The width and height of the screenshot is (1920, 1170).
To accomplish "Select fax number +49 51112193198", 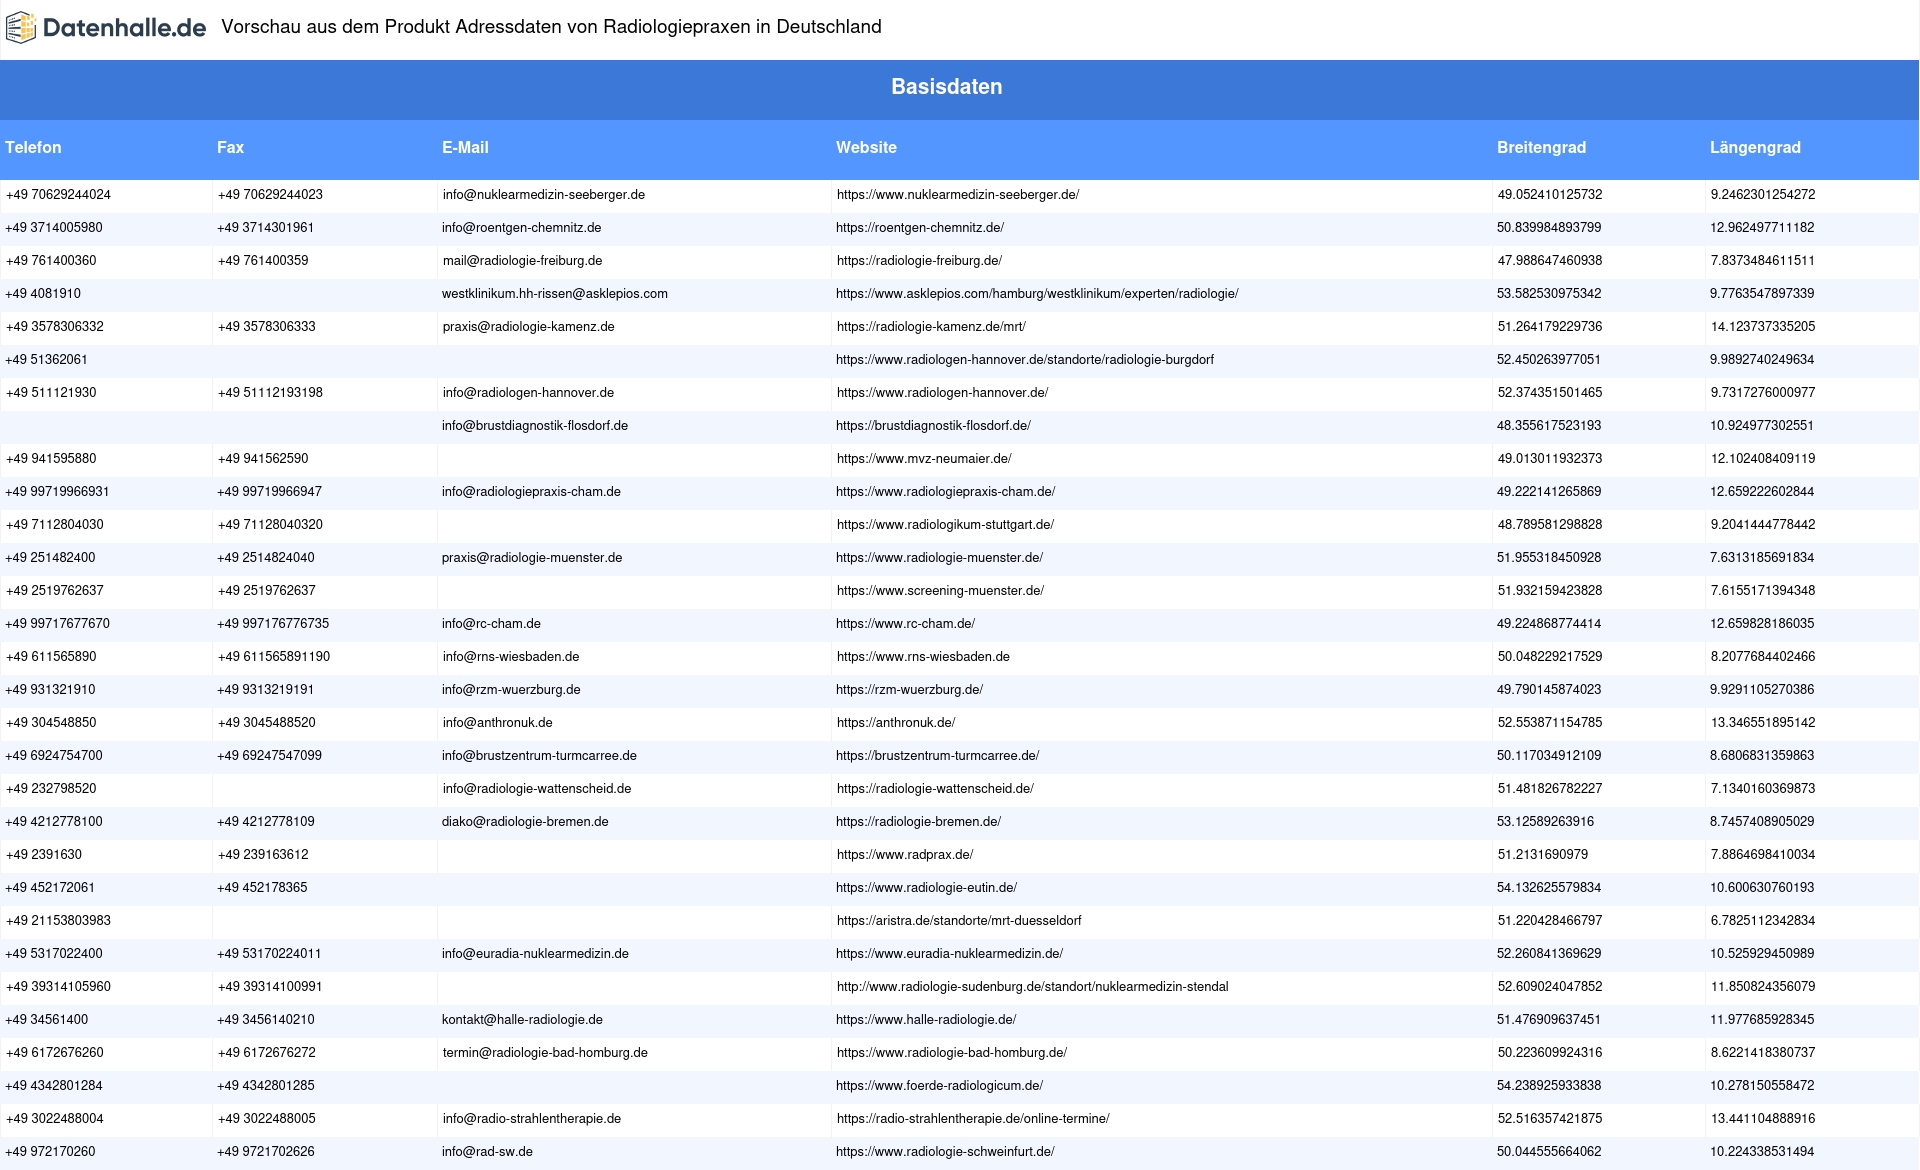I will point(270,393).
